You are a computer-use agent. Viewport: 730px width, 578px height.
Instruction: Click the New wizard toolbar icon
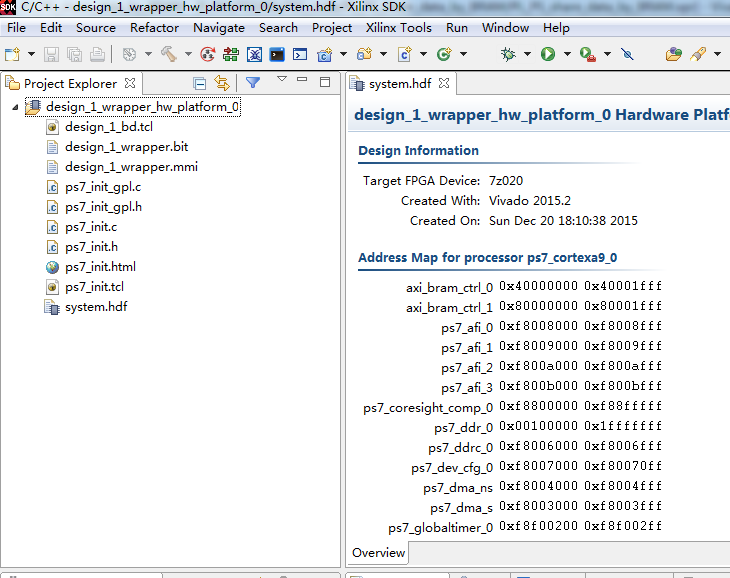13,54
